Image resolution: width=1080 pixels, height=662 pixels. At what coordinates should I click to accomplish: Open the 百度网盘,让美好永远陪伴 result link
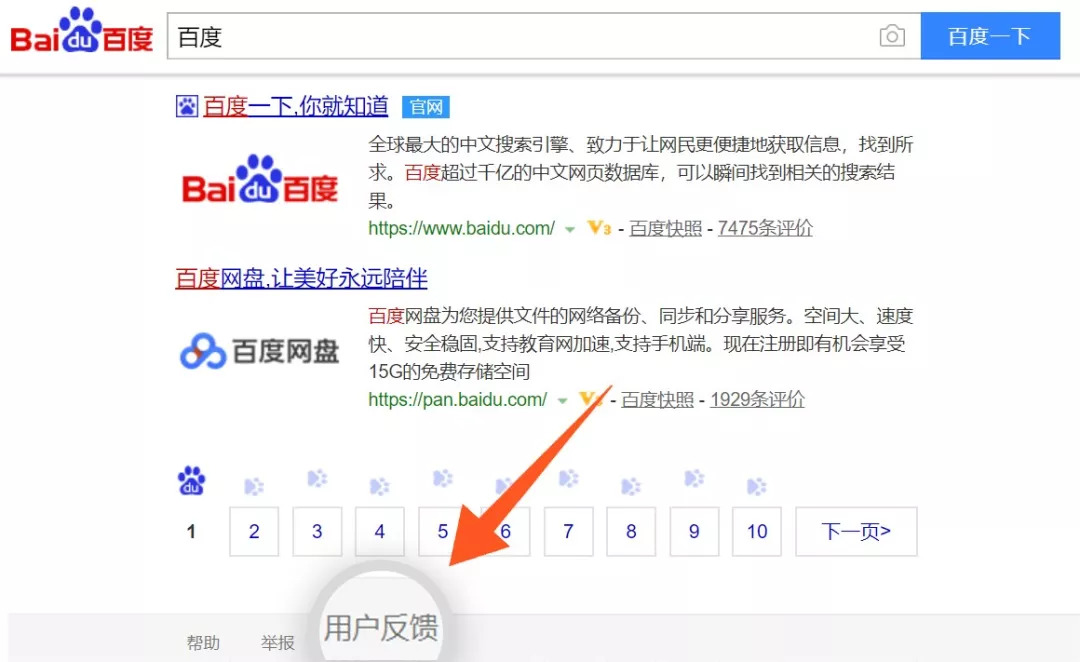coord(301,277)
